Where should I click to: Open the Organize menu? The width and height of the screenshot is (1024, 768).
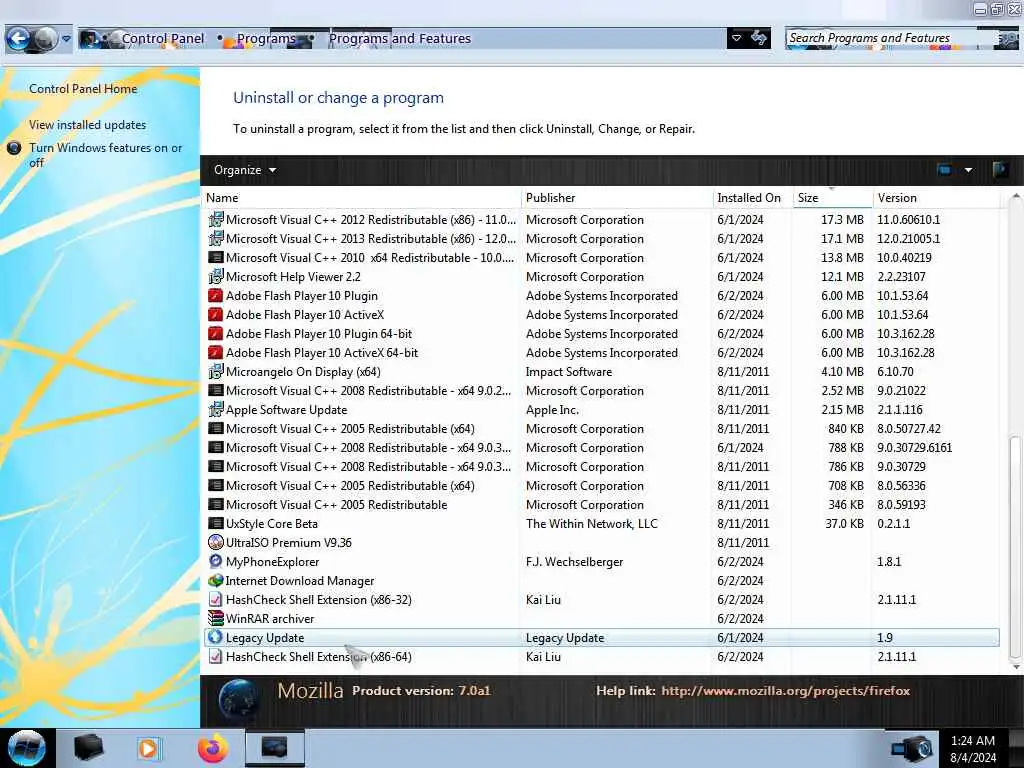pyautogui.click(x=245, y=170)
